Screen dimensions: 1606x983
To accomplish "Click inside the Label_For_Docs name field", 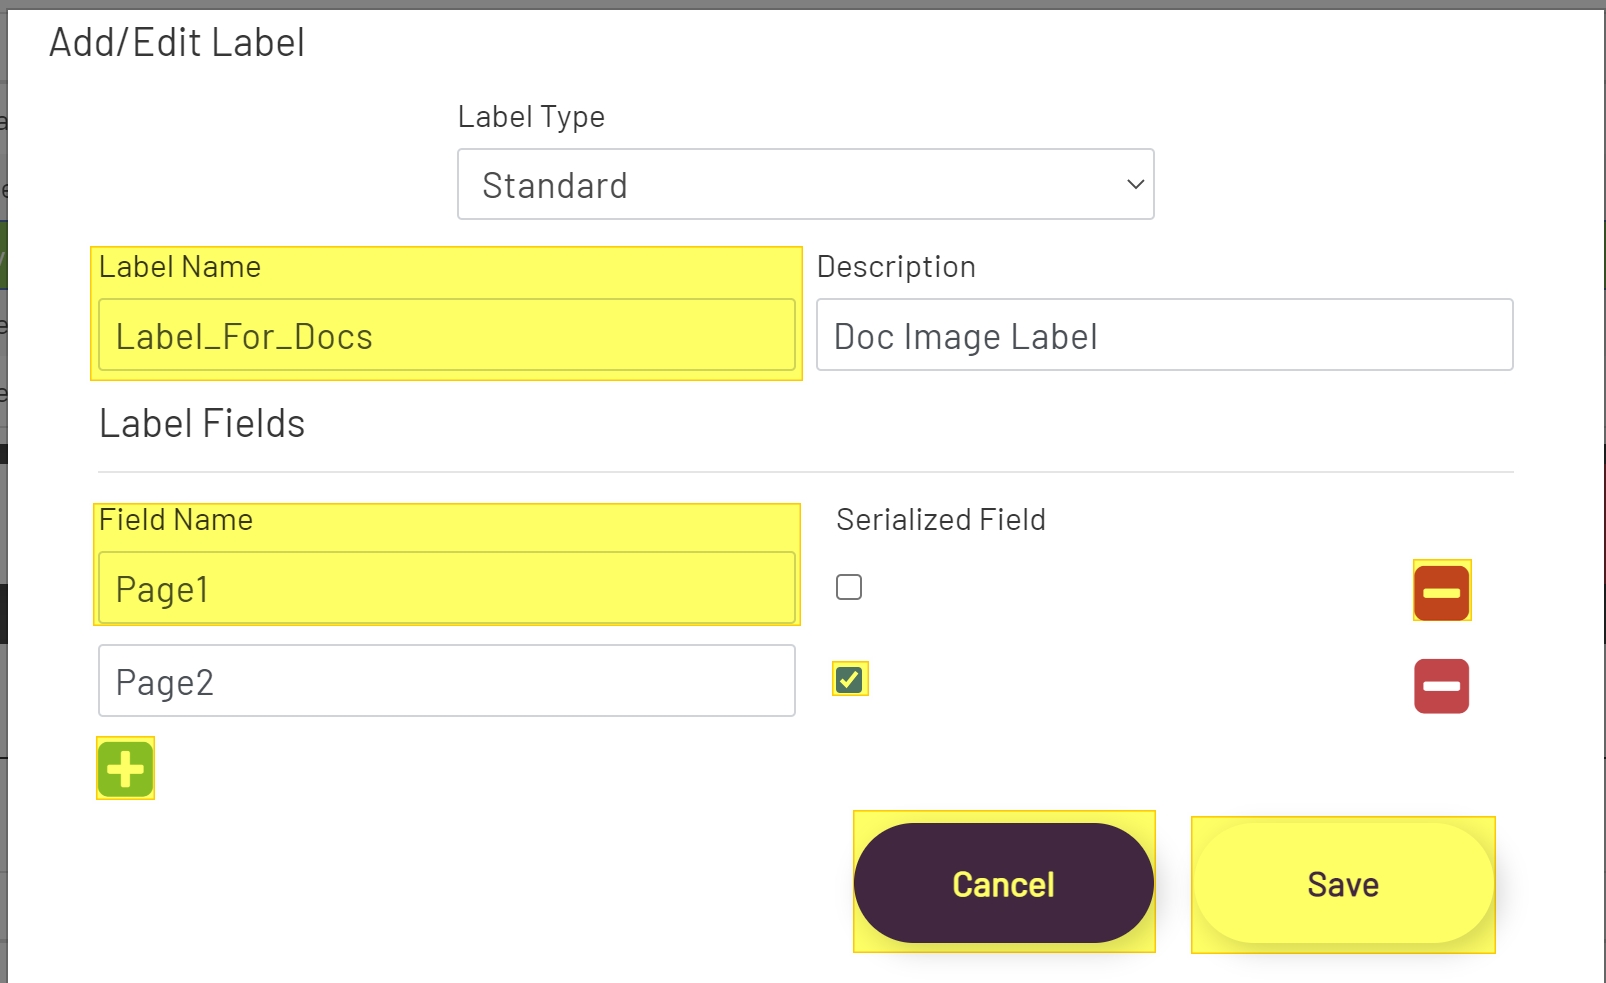I will coord(446,336).
